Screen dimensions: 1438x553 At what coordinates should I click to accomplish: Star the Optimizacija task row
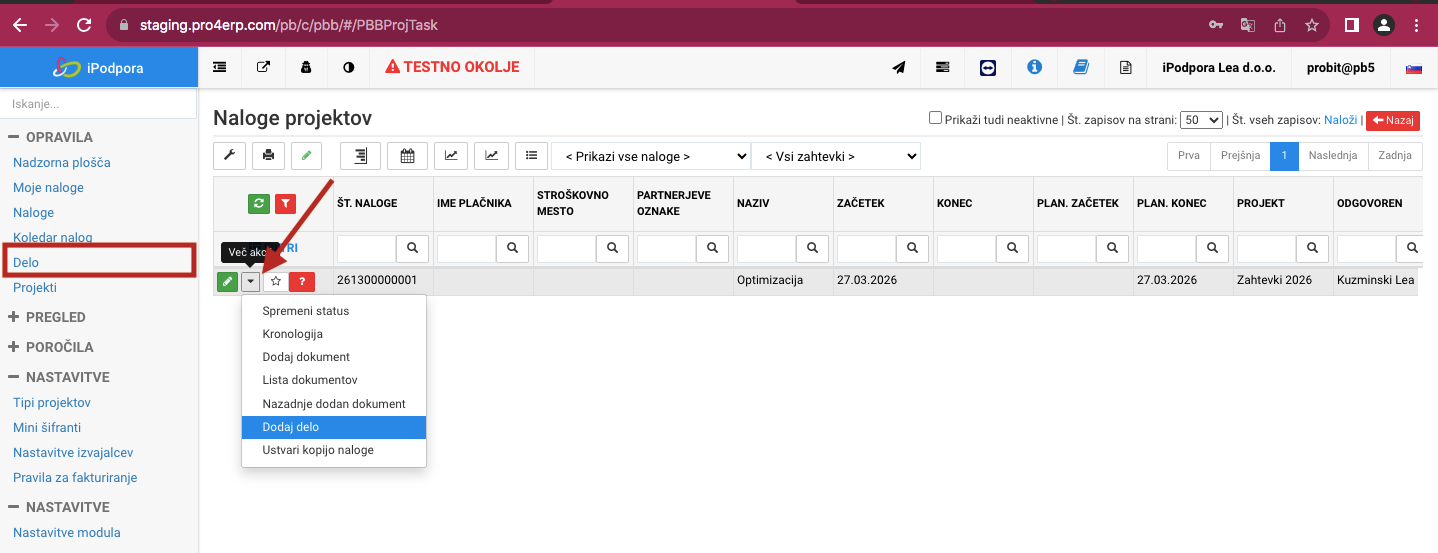[x=276, y=282]
